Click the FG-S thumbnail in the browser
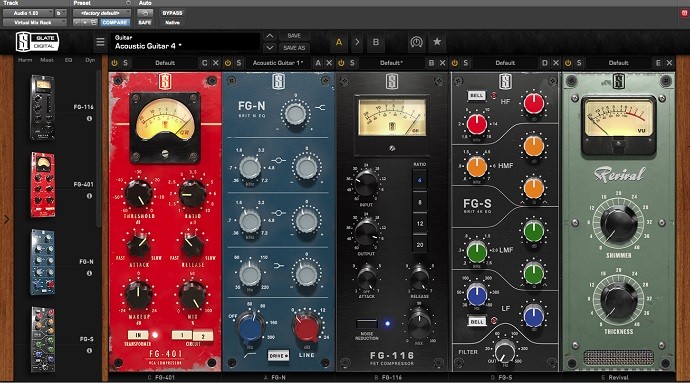690x383 pixels. click(x=43, y=339)
